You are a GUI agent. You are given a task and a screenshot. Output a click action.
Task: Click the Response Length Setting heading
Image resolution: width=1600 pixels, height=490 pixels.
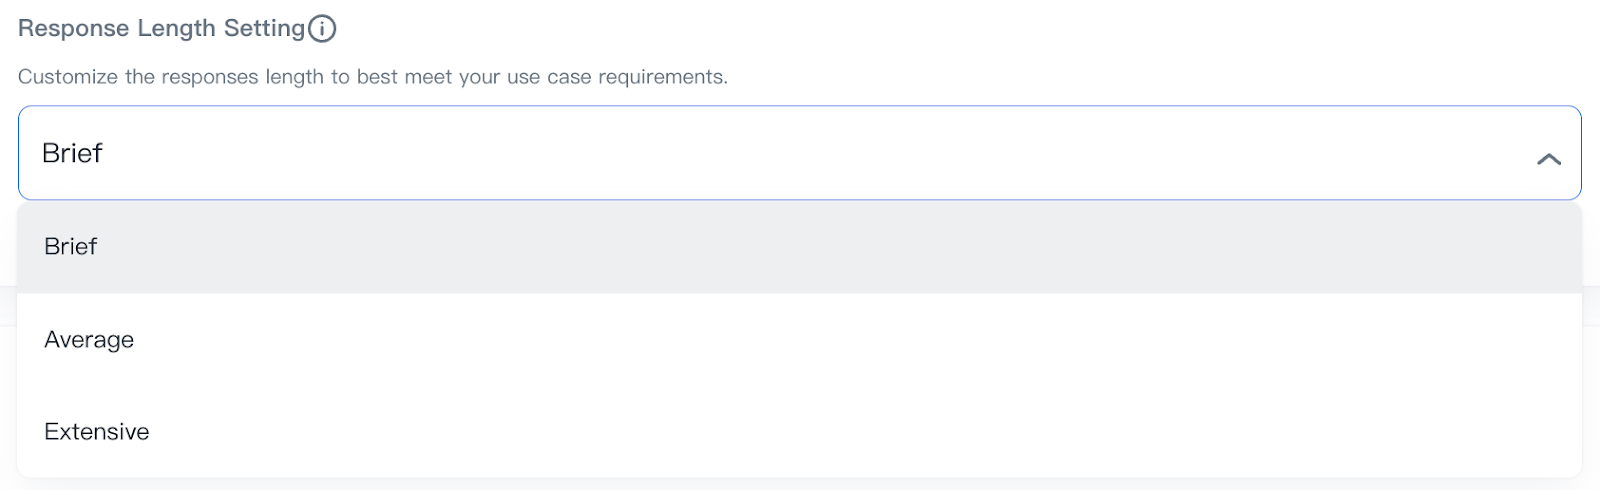click(x=161, y=29)
